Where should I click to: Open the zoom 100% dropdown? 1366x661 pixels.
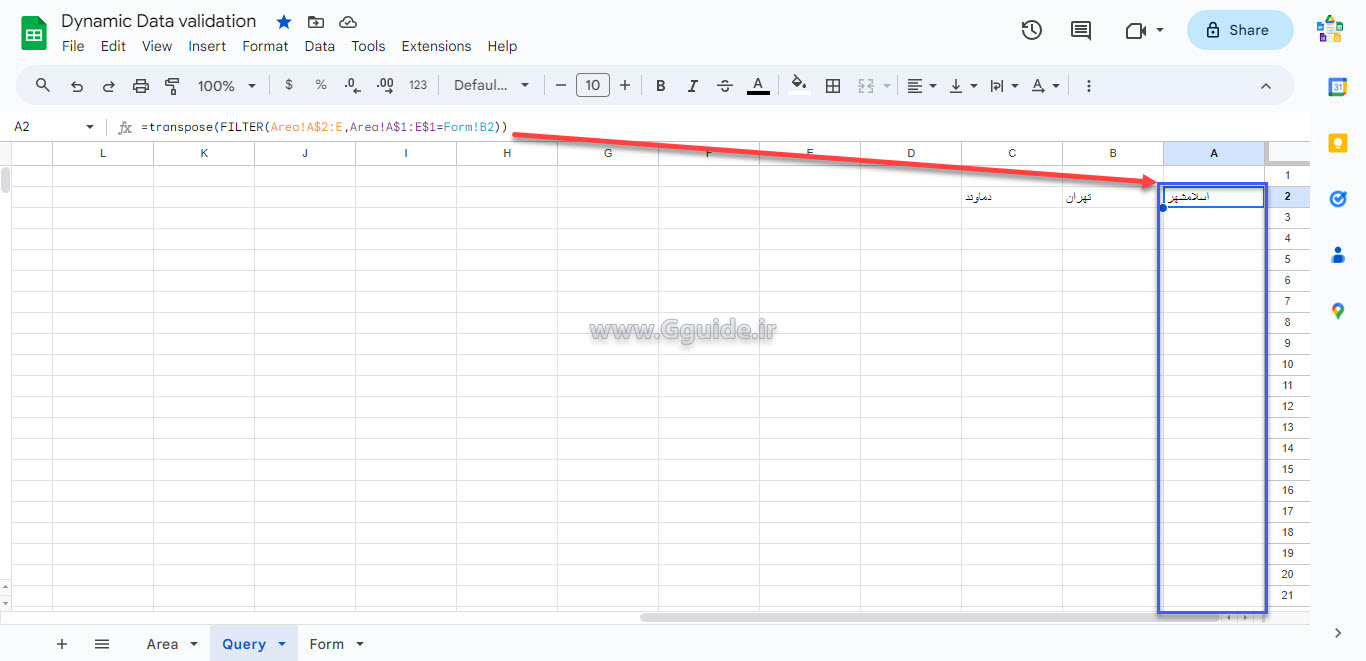tap(226, 86)
